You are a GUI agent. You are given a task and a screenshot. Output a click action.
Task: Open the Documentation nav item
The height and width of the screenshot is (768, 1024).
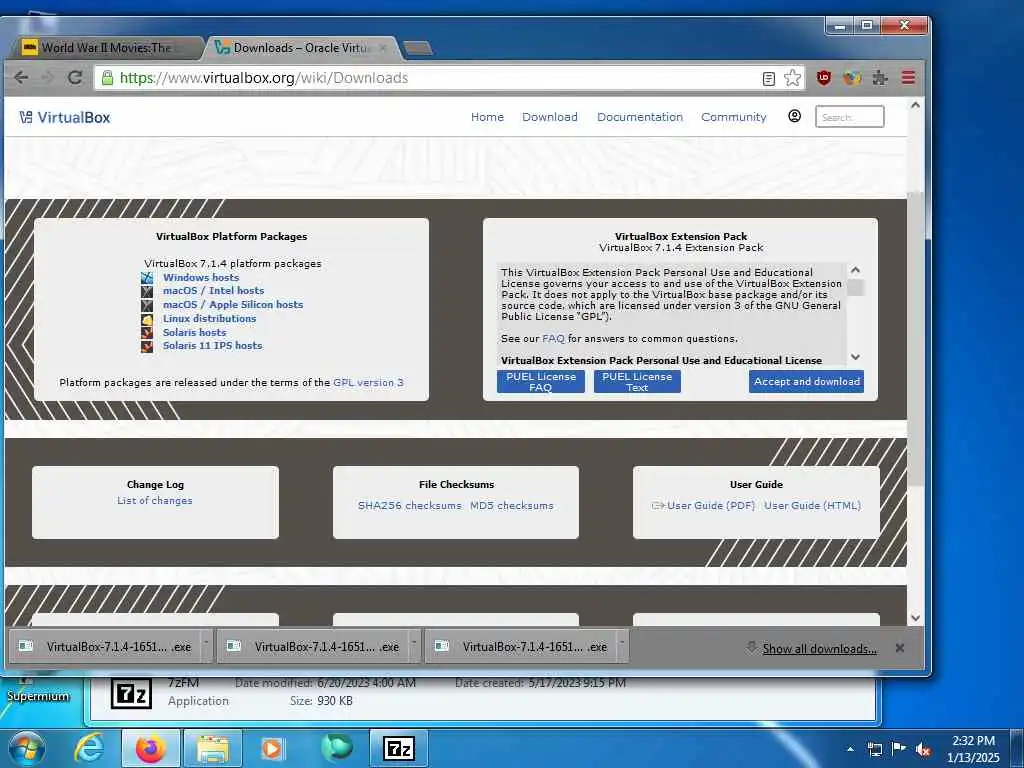[x=640, y=117]
